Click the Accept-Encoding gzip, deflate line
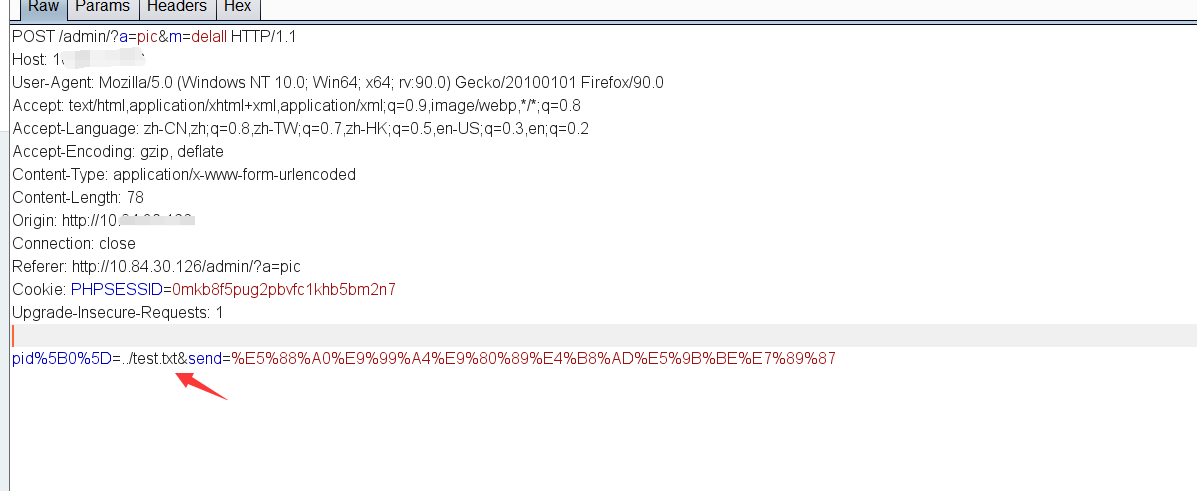Image resolution: width=1197 pixels, height=491 pixels. 118,152
